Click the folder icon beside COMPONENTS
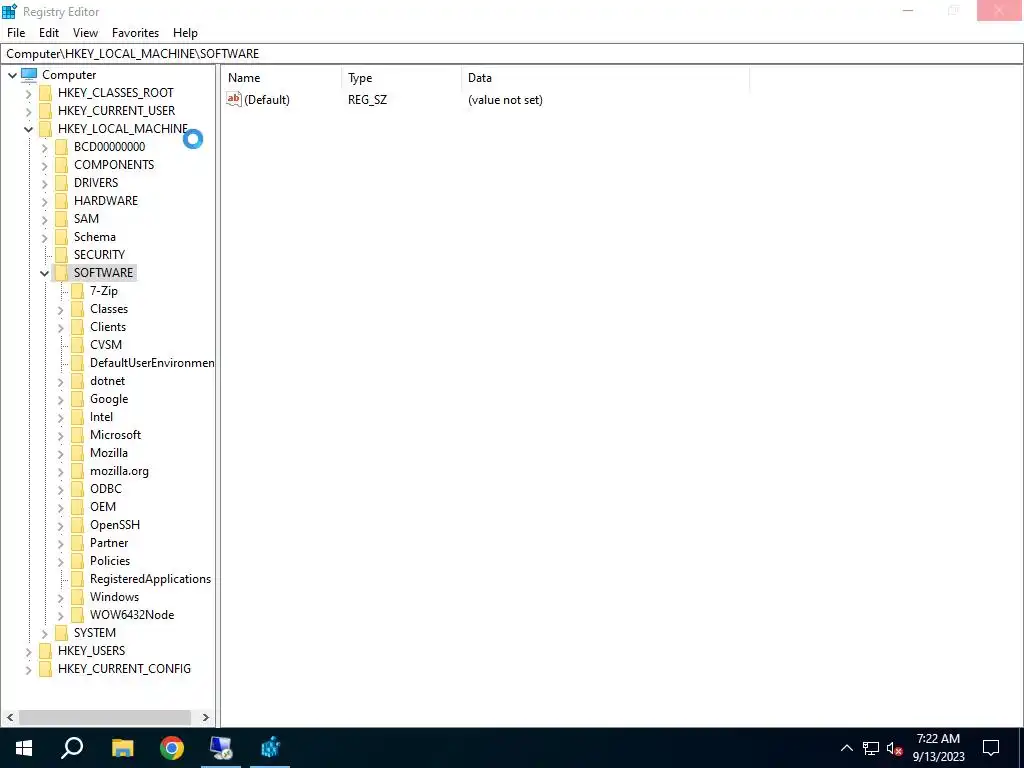The height and width of the screenshot is (768, 1024). [61, 165]
